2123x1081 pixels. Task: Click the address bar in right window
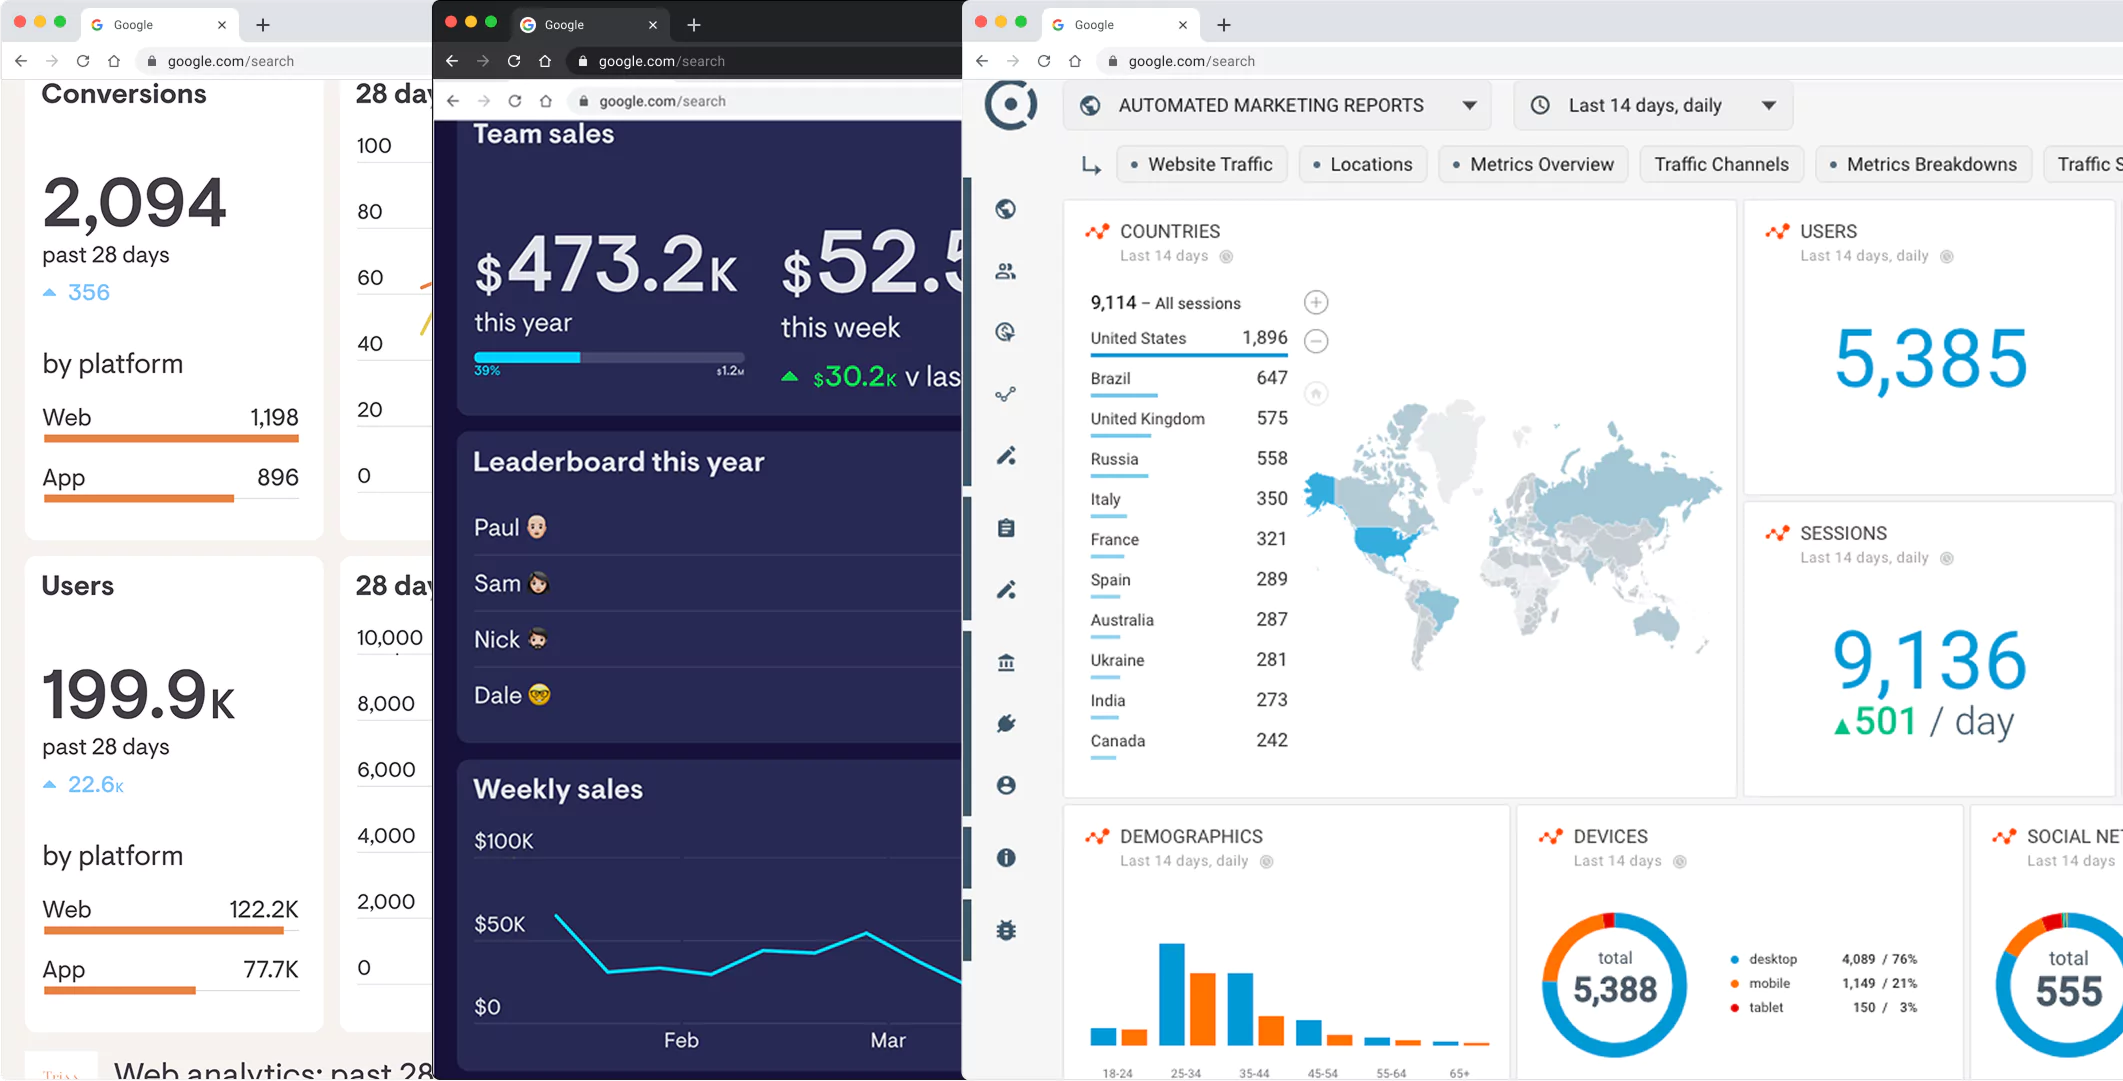tap(1500, 61)
